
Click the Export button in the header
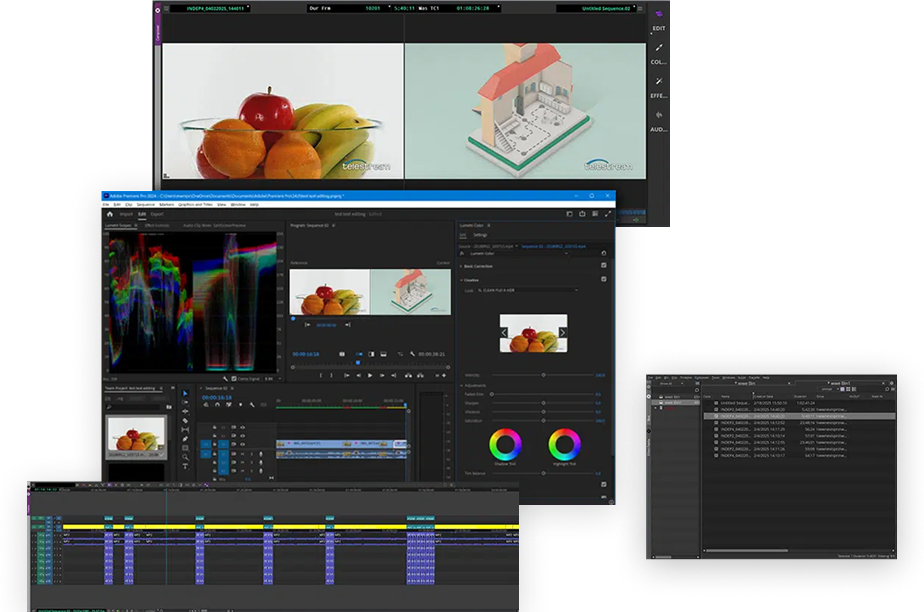click(159, 214)
